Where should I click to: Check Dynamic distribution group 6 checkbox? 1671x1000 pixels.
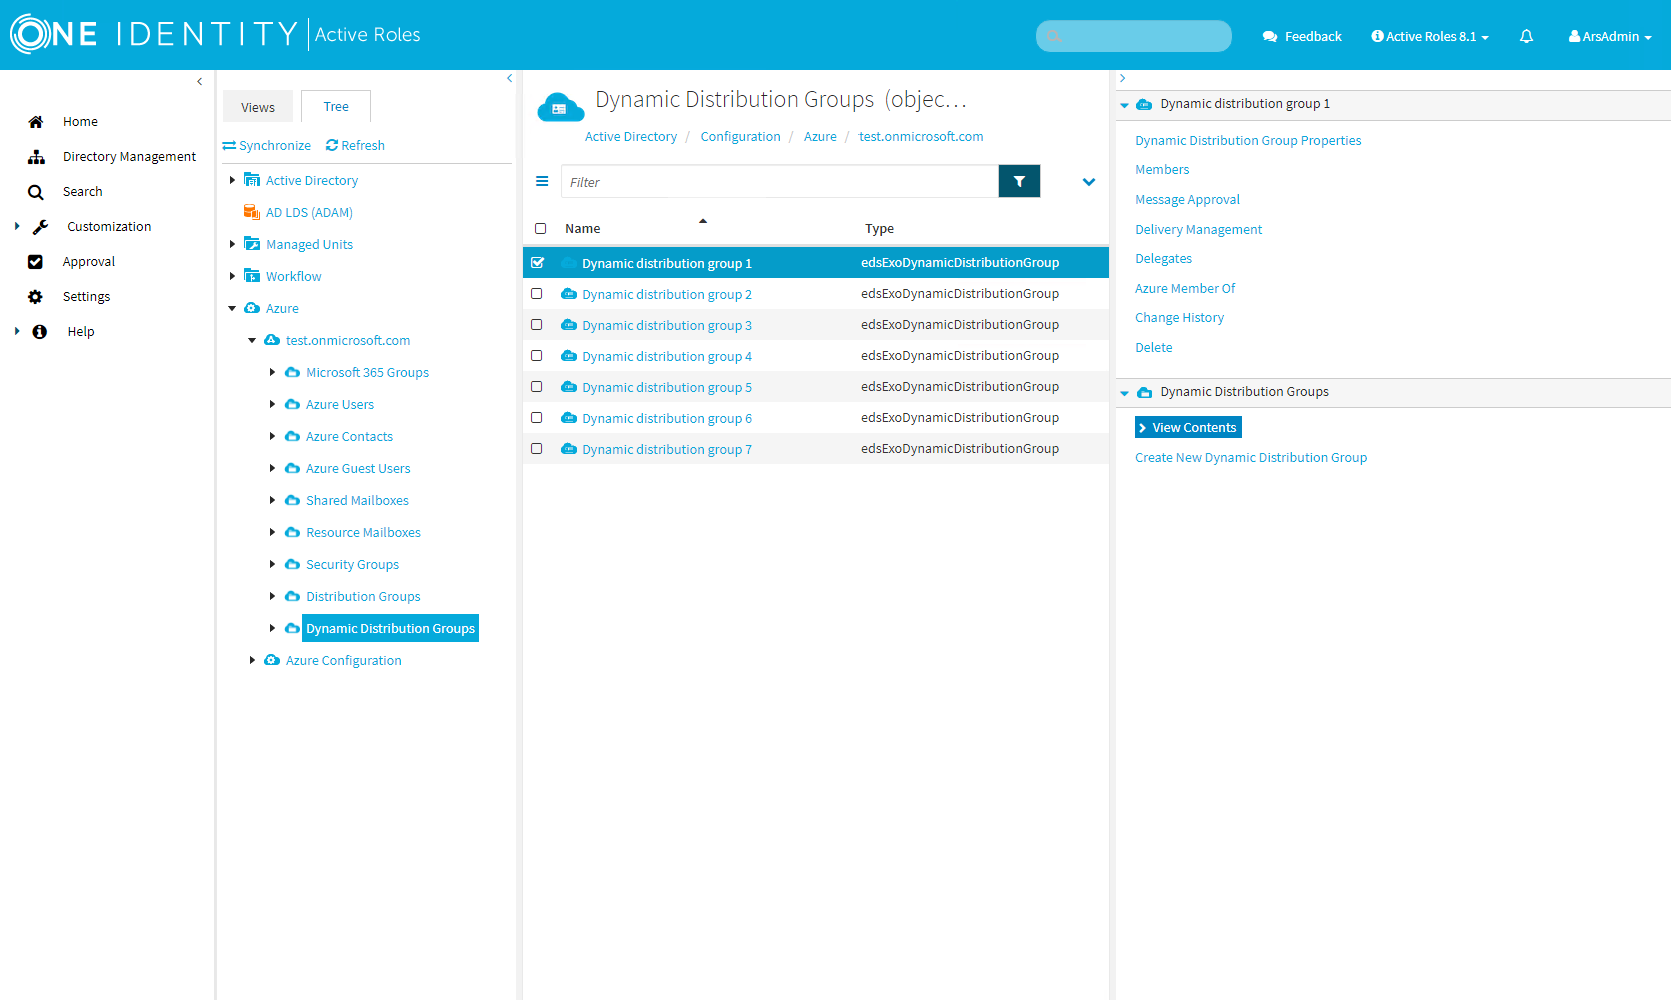537,418
